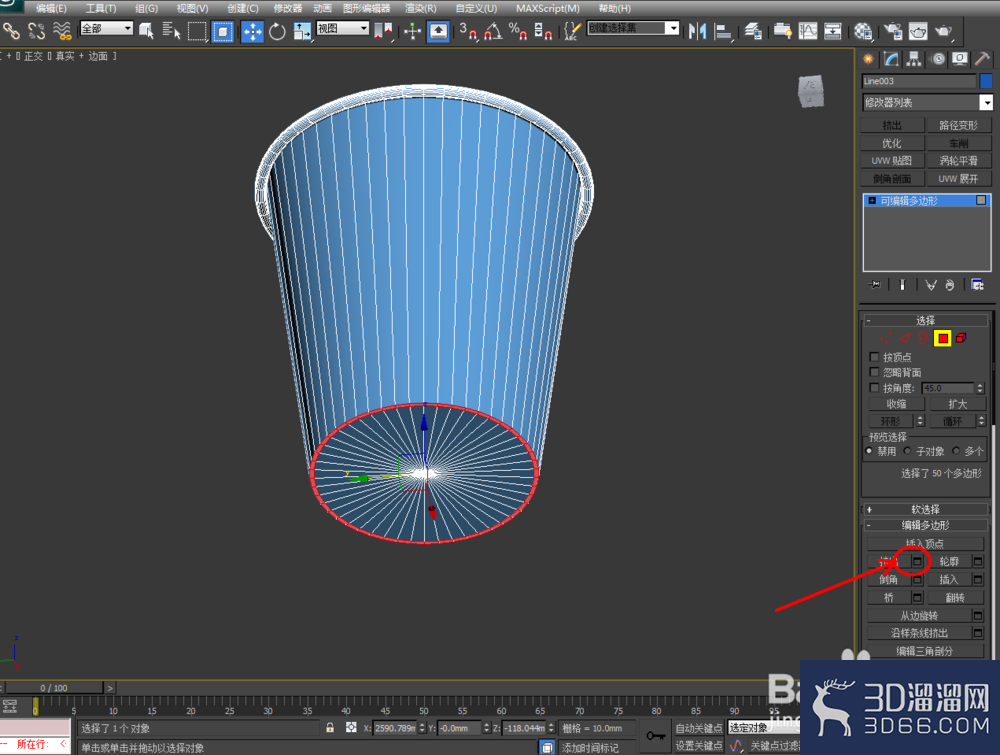Image resolution: width=1000 pixels, height=755 pixels.
Task: Open the material editor
Action: pos(863,31)
